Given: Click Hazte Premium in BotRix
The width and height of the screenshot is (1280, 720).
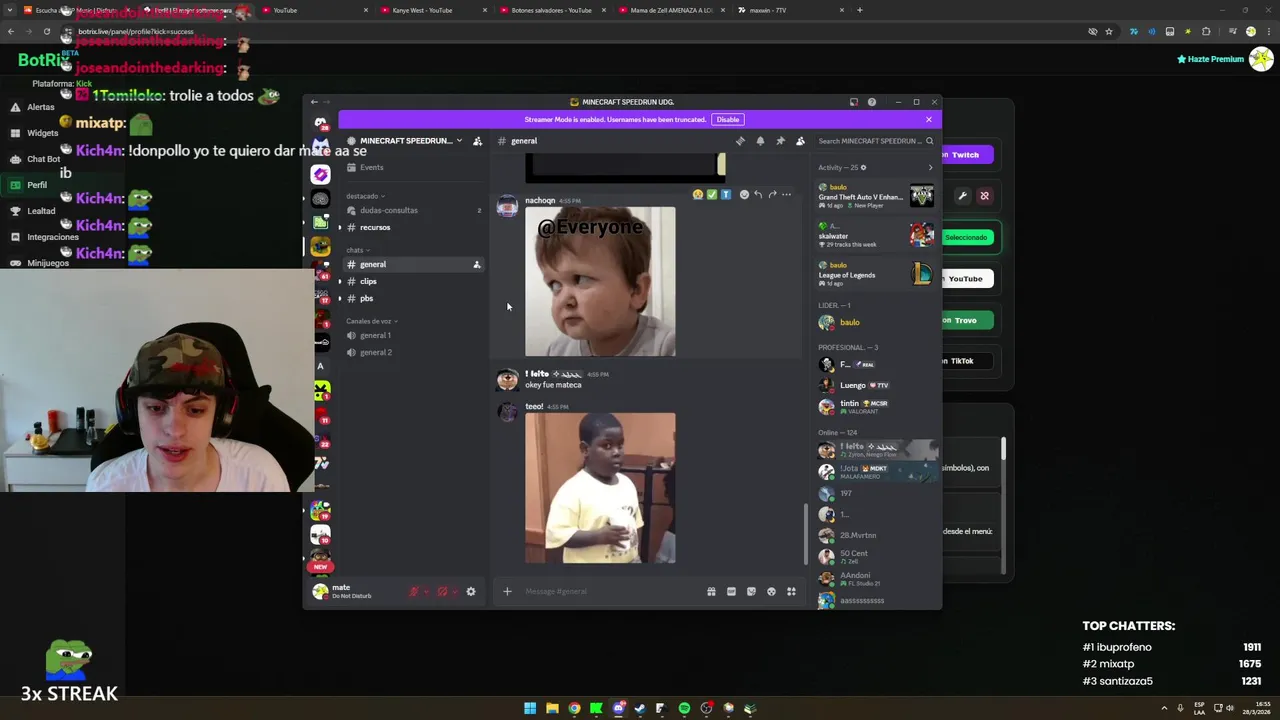Looking at the screenshot, I should click(x=1210, y=59).
